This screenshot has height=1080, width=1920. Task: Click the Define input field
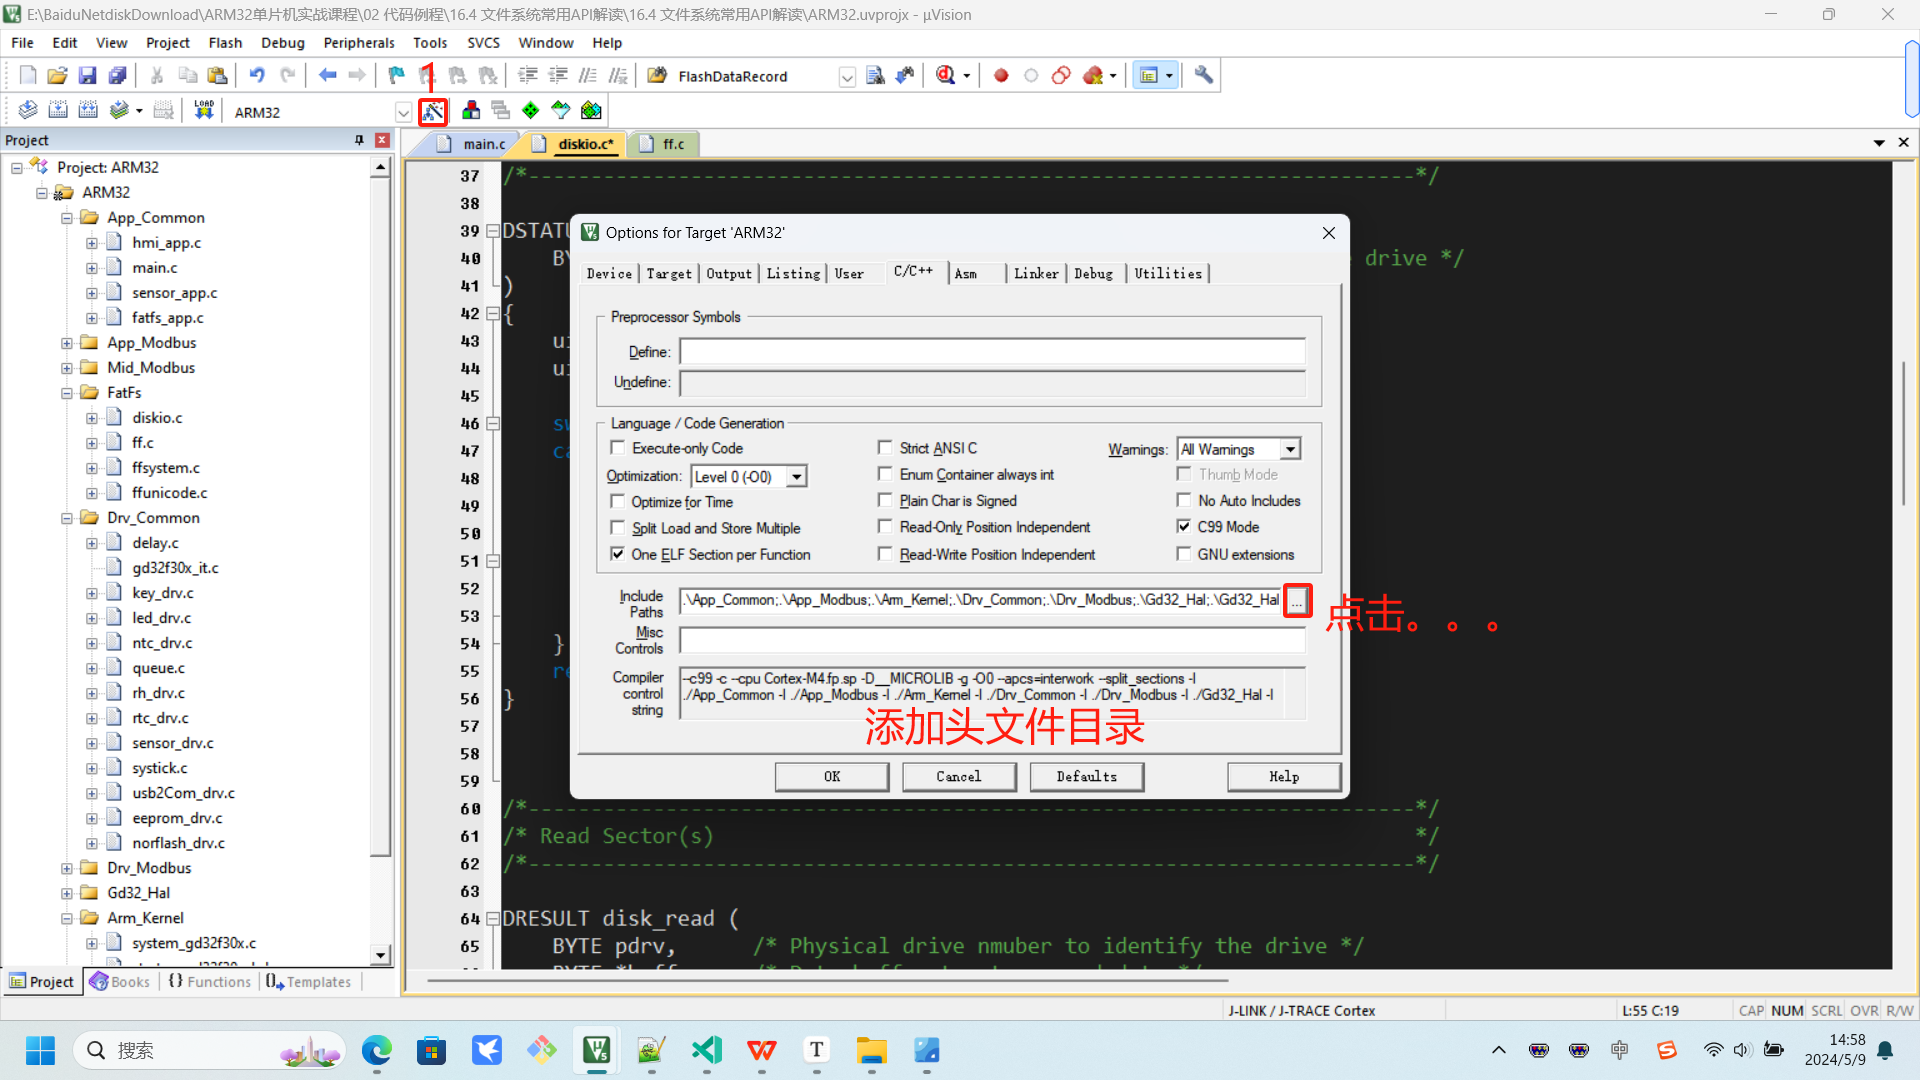pyautogui.click(x=992, y=352)
